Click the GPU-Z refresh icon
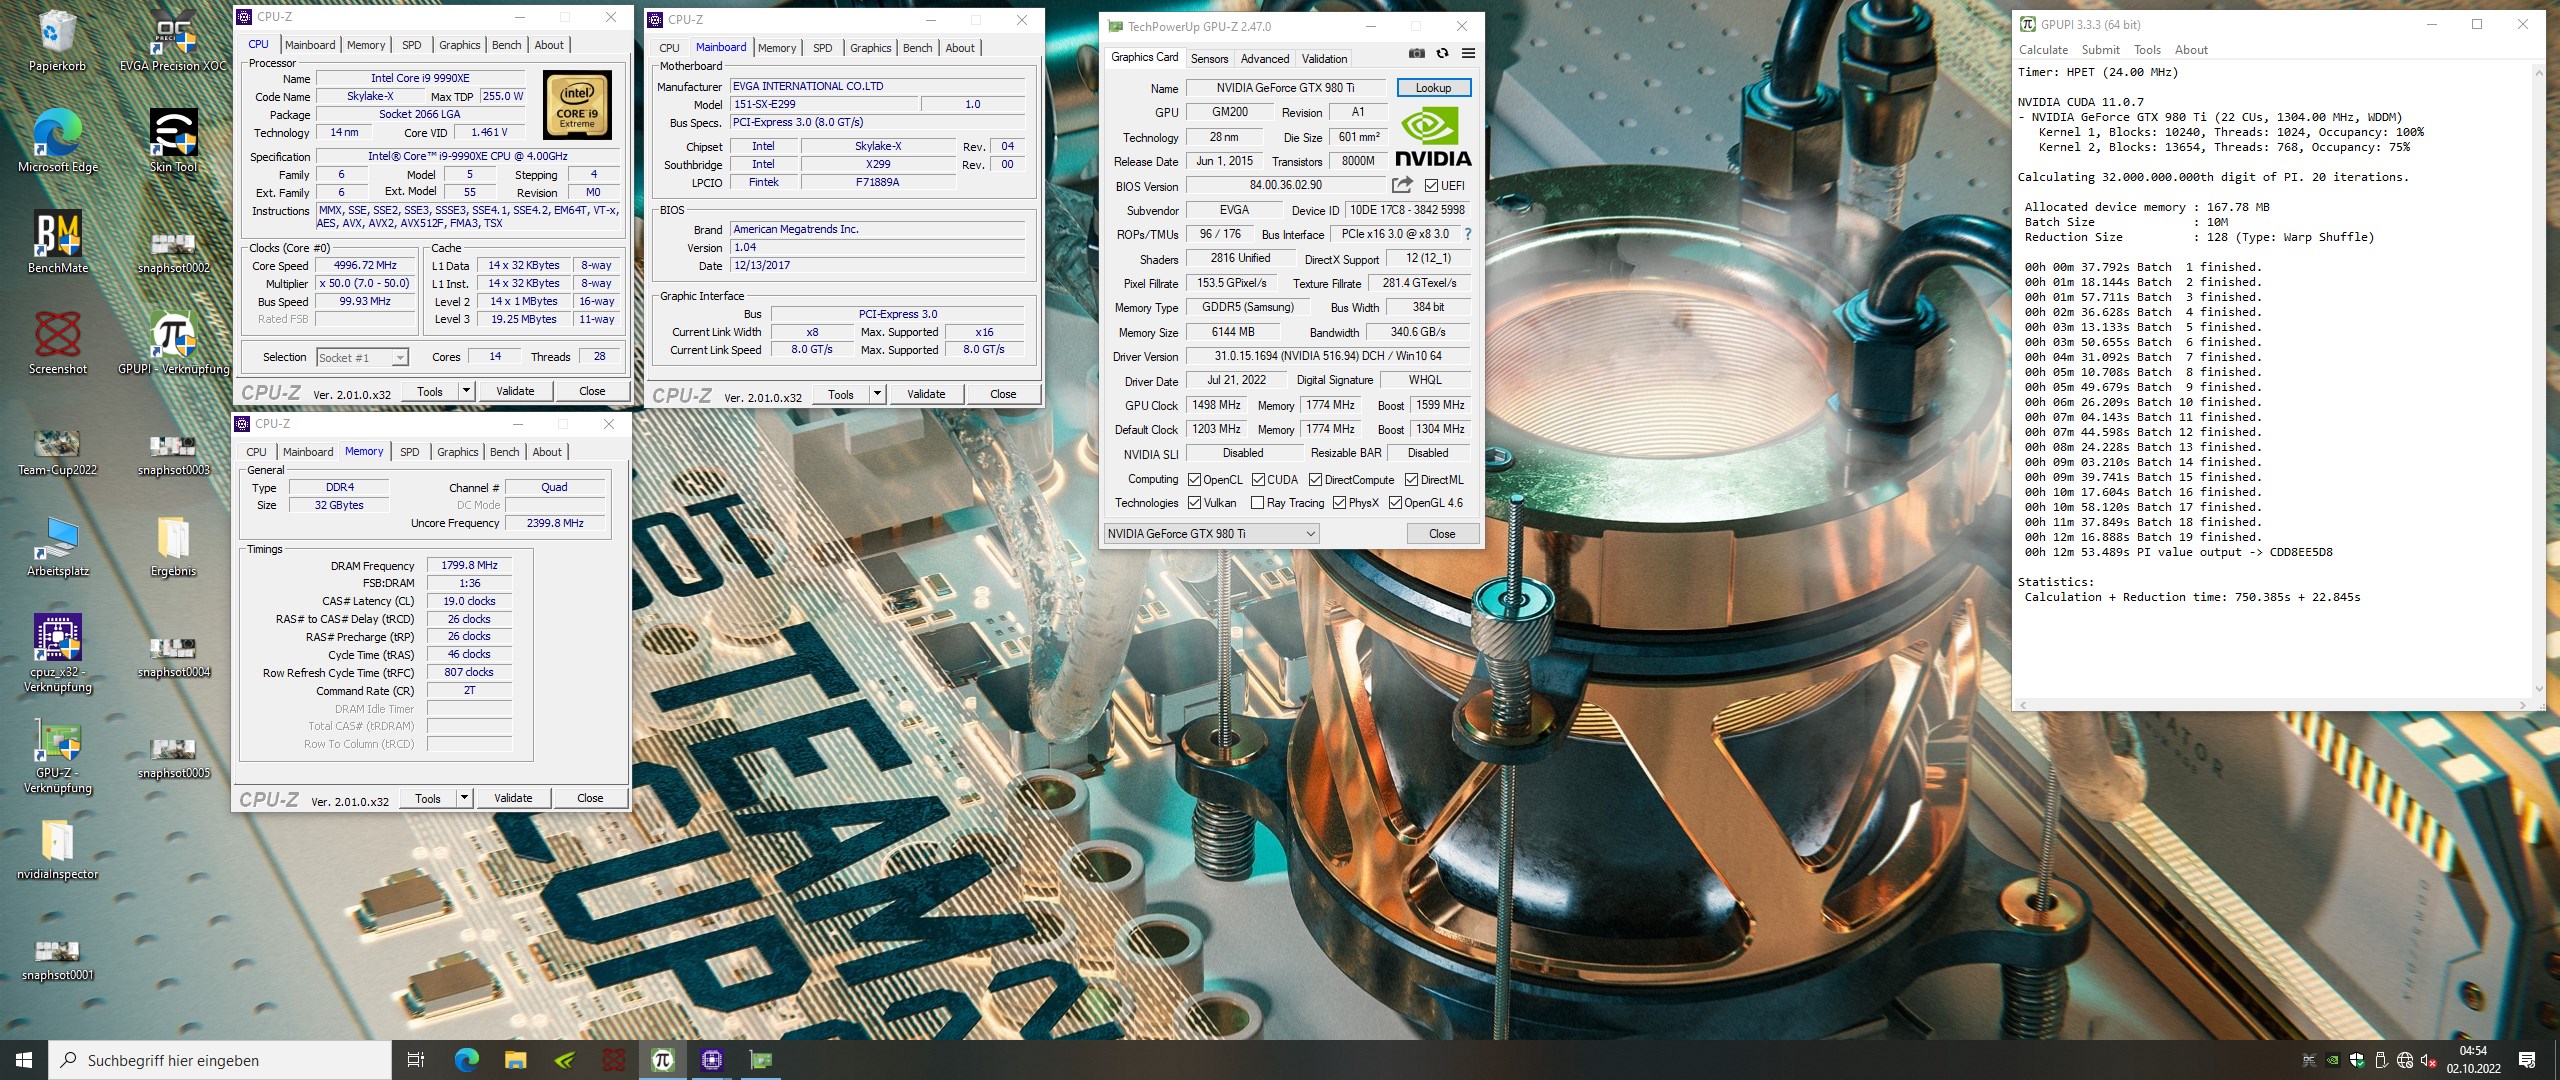 pos(1442,54)
